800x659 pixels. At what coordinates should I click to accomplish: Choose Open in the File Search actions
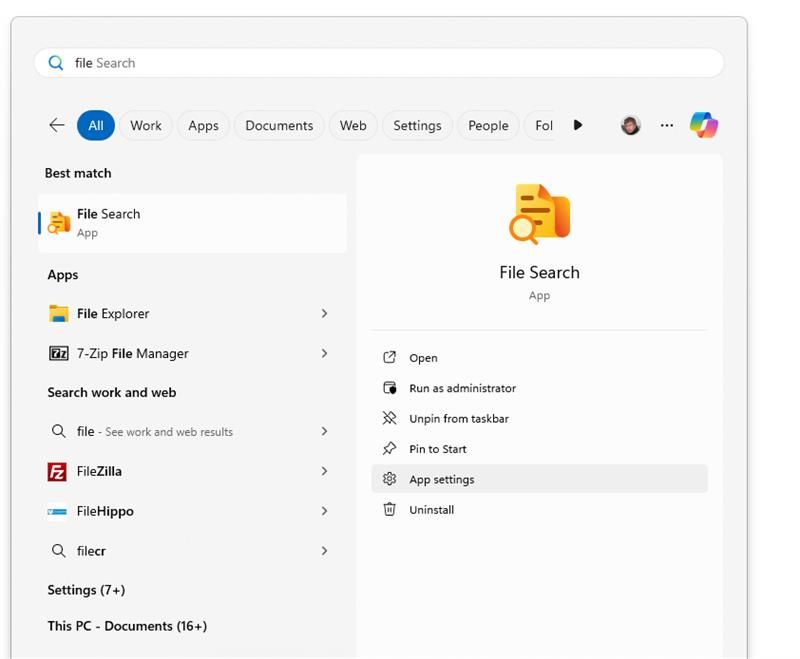[540, 358]
